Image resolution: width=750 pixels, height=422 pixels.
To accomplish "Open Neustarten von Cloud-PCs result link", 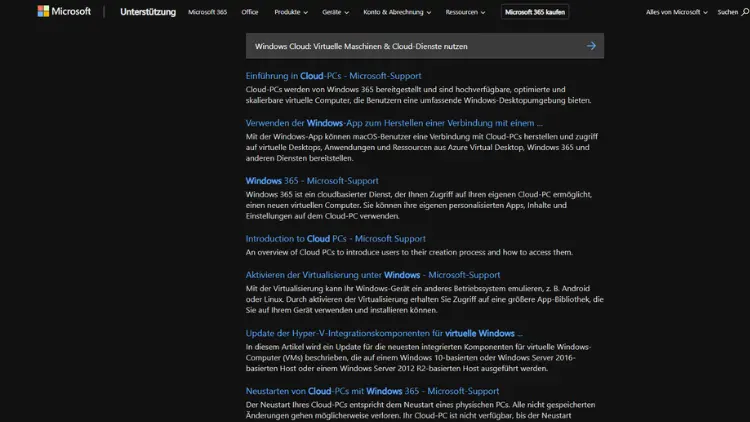I will point(372,391).
